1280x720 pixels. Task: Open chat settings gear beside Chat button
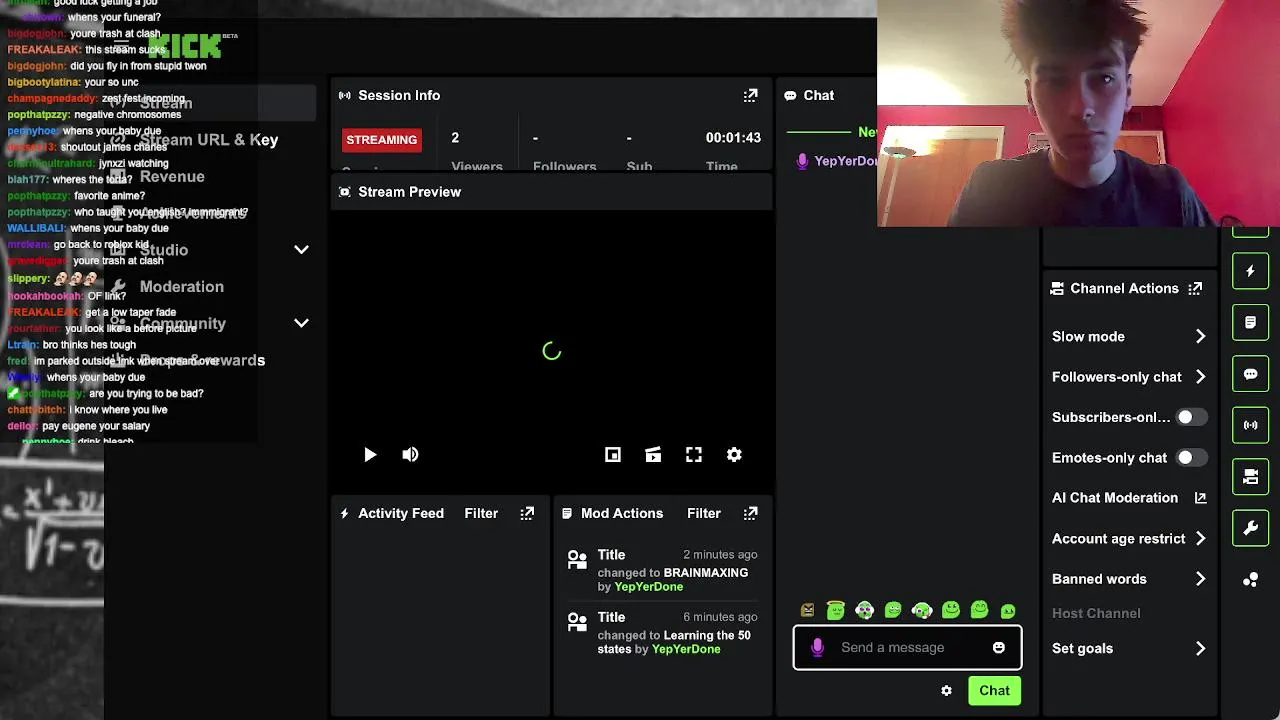[946, 690]
